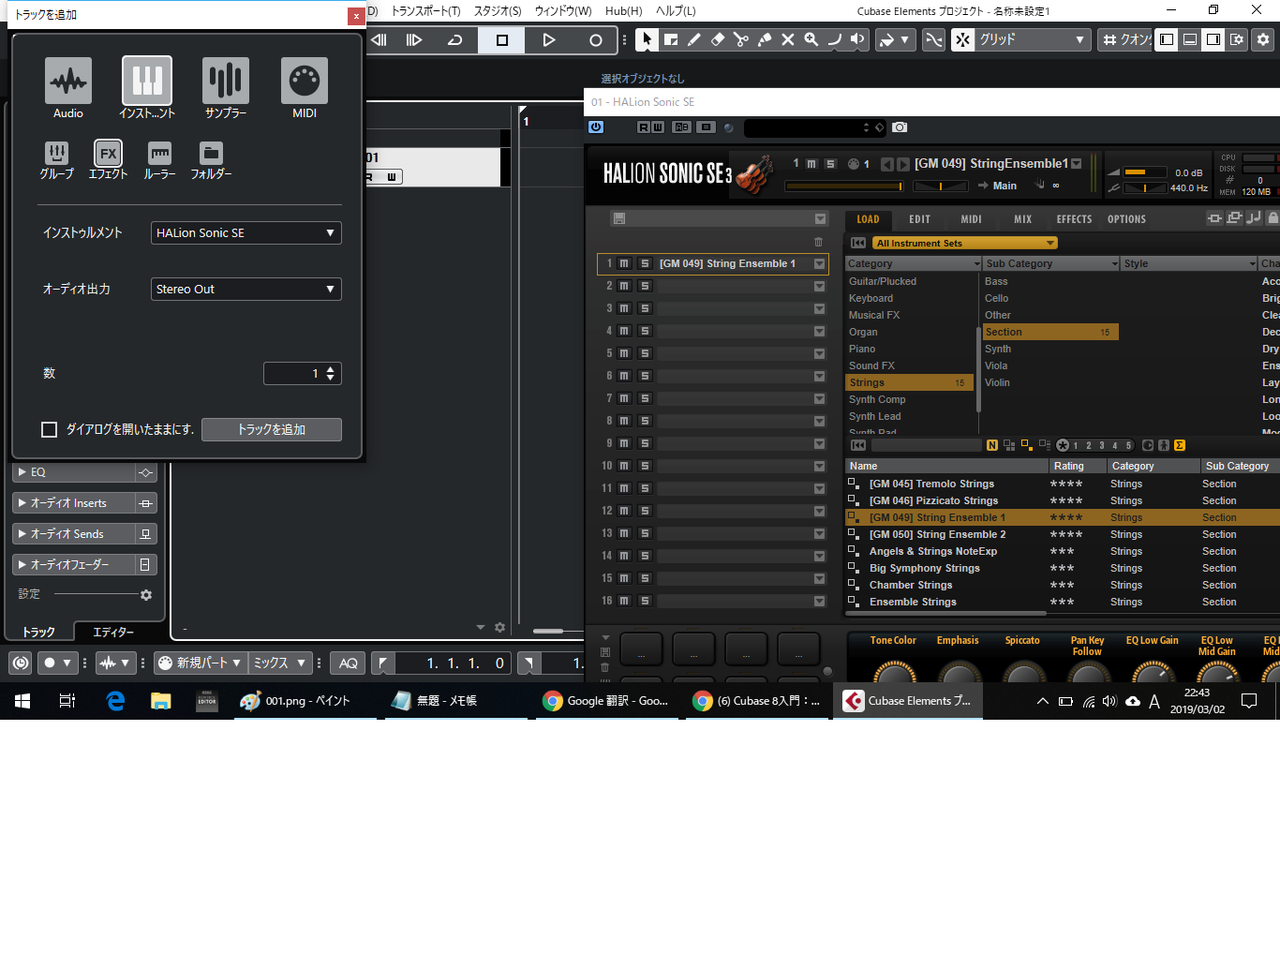The image size is (1280, 969).
Task: Mute HALion slot 1 String Ensemble
Action: 624,264
